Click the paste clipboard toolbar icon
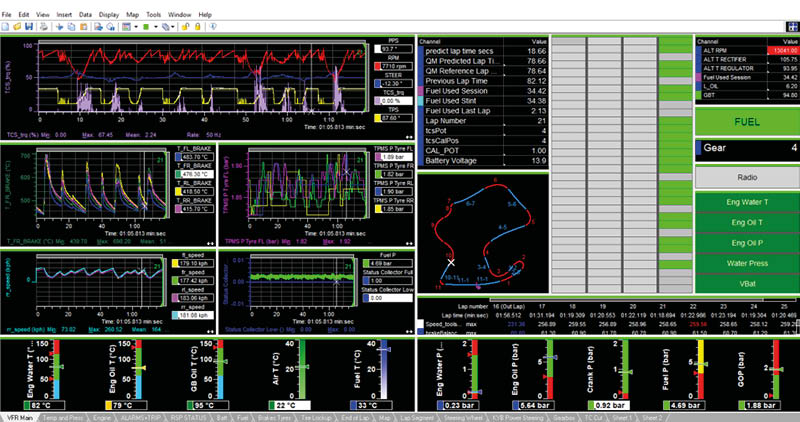800x422 pixels. [84, 27]
